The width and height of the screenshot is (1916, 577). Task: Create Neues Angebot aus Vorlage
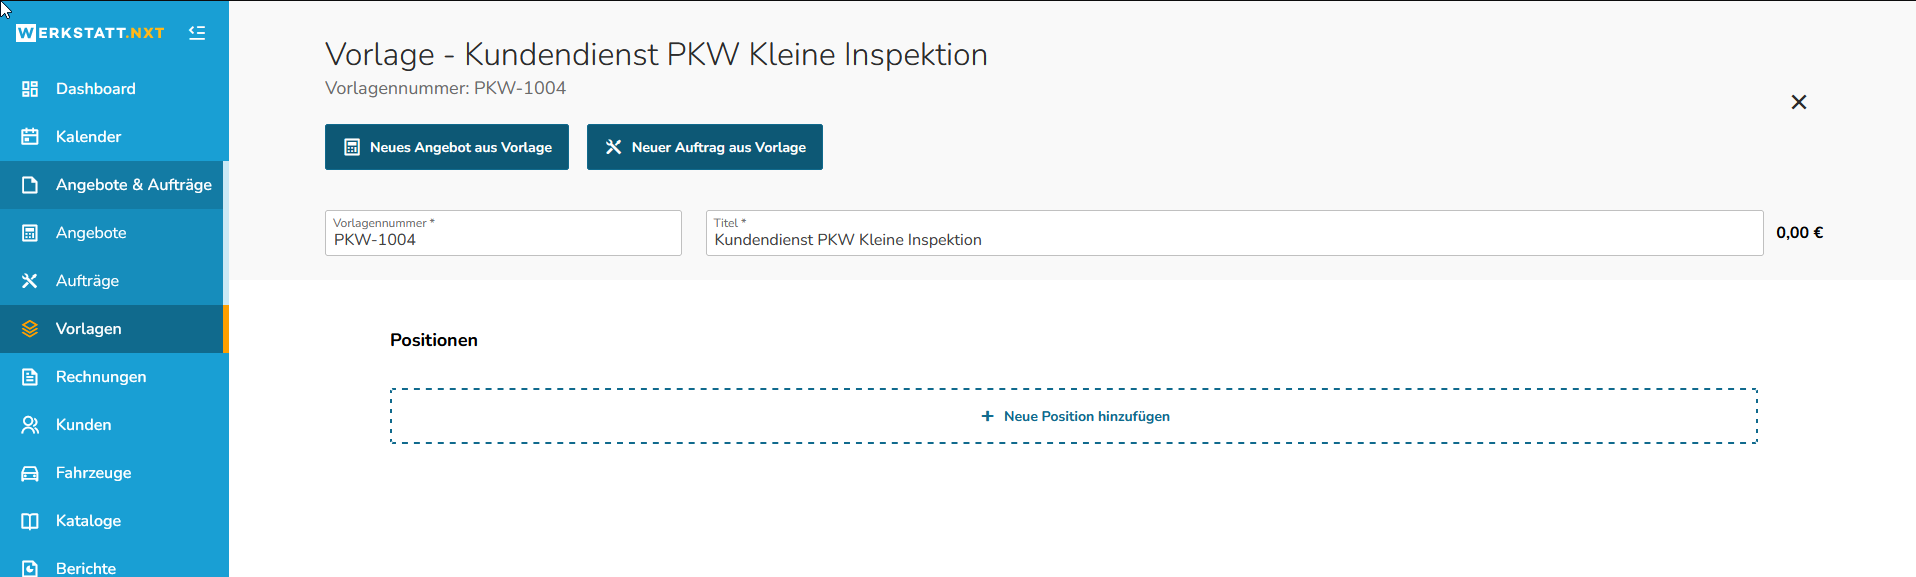[x=447, y=147]
